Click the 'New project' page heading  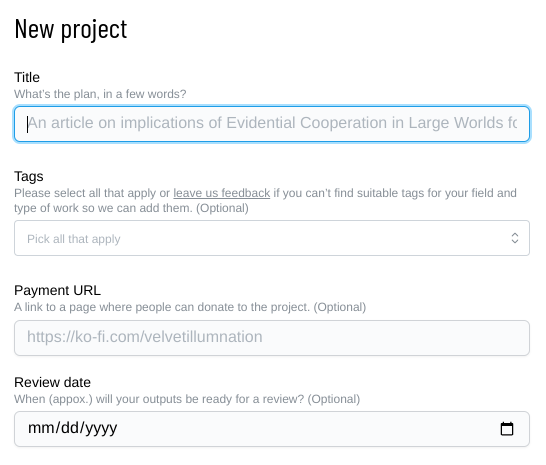click(x=71, y=30)
